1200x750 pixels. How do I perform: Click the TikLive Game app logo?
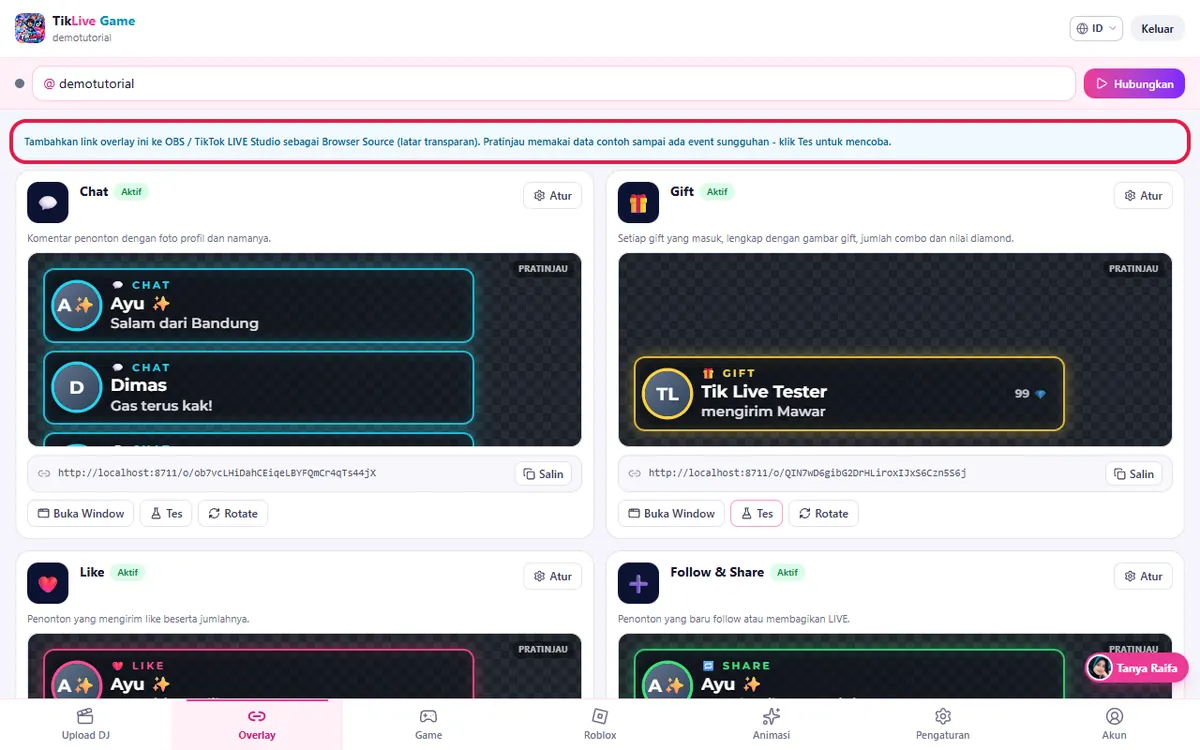(30, 28)
